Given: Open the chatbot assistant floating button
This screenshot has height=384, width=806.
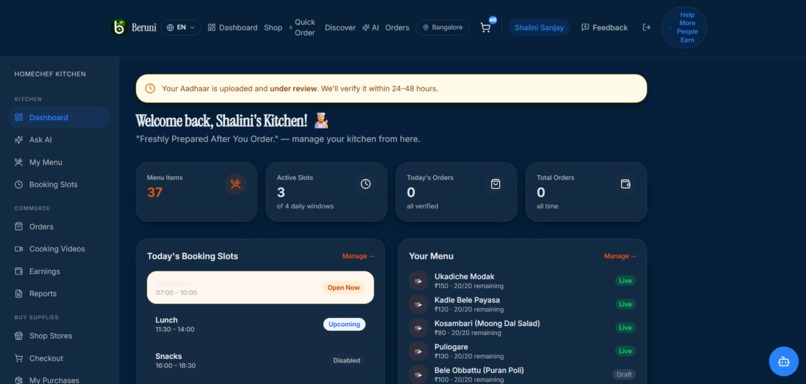Looking at the screenshot, I should 783,361.
